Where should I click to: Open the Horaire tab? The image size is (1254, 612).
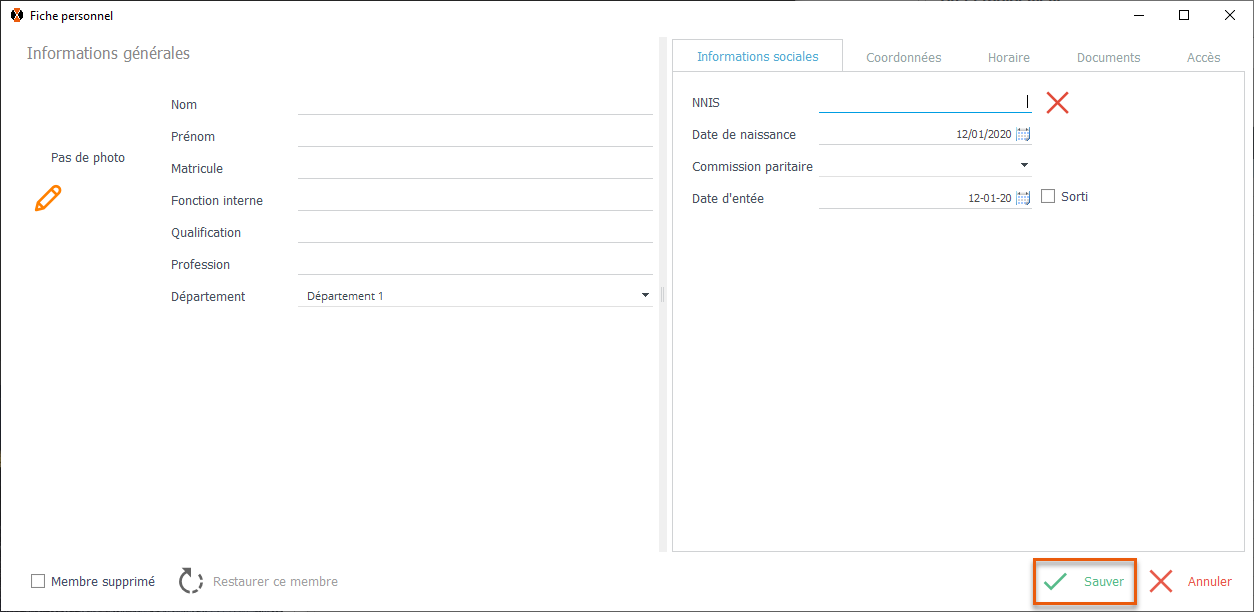click(1008, 58)
